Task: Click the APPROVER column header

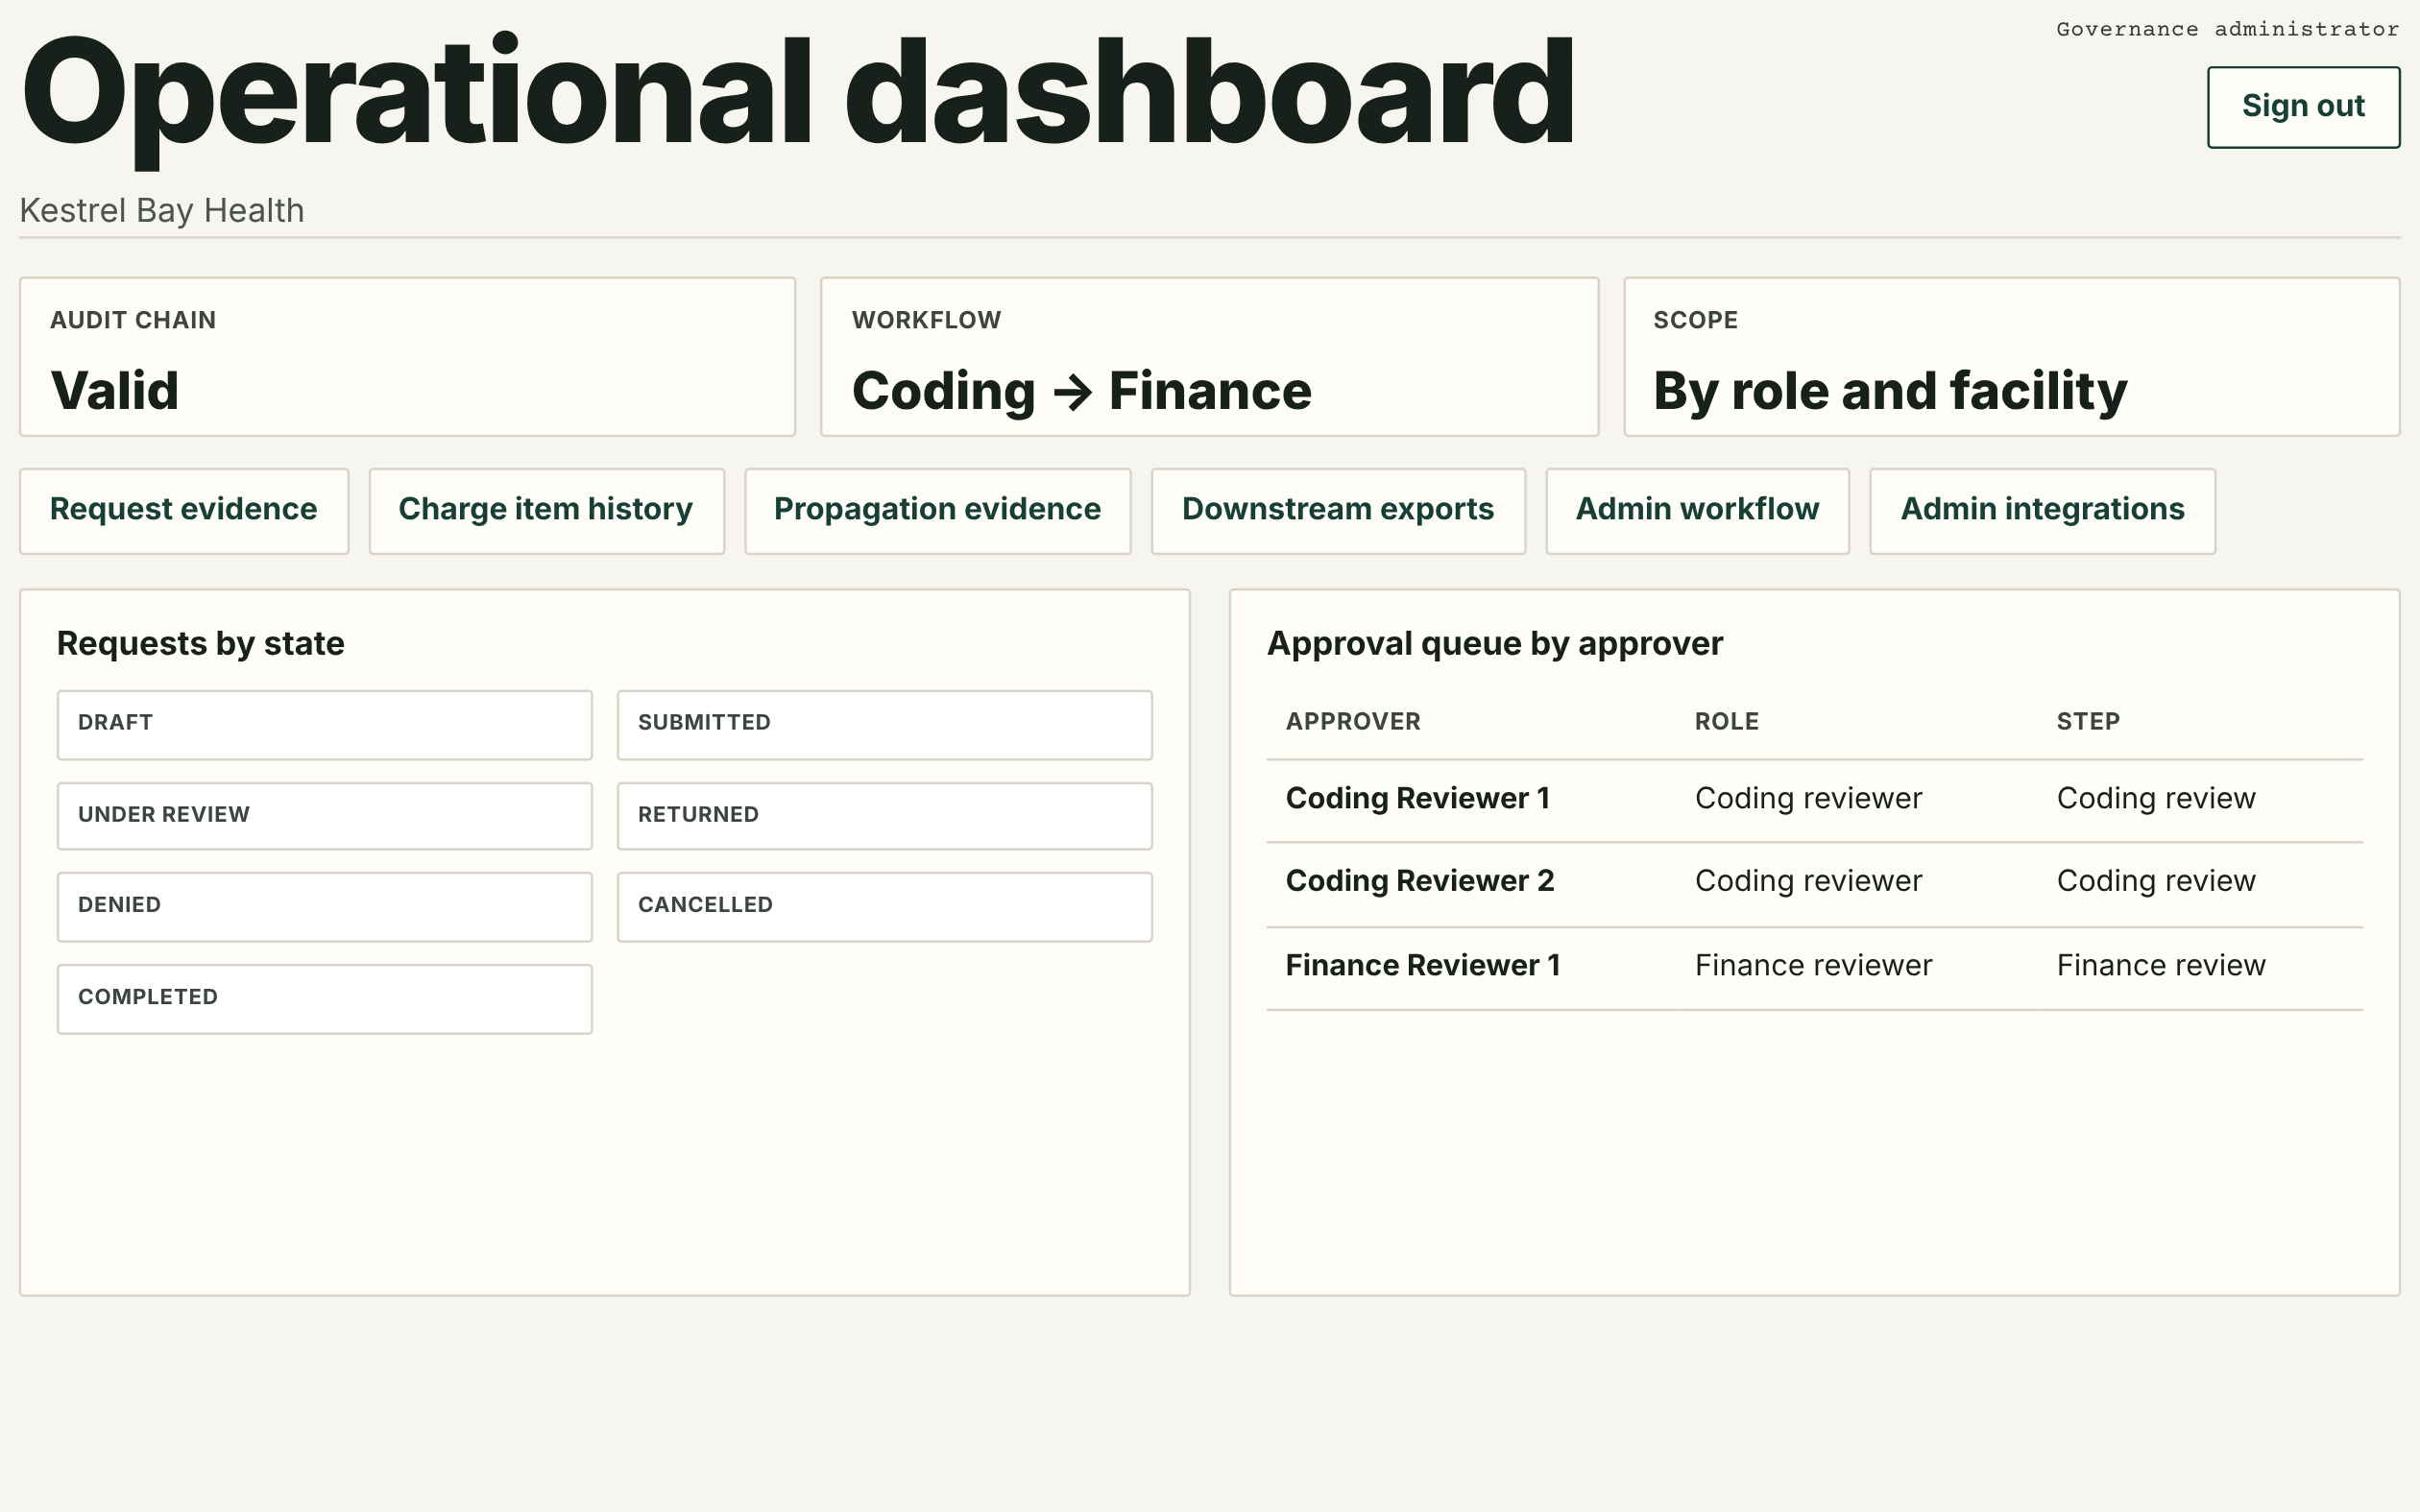Action: 1353,722
